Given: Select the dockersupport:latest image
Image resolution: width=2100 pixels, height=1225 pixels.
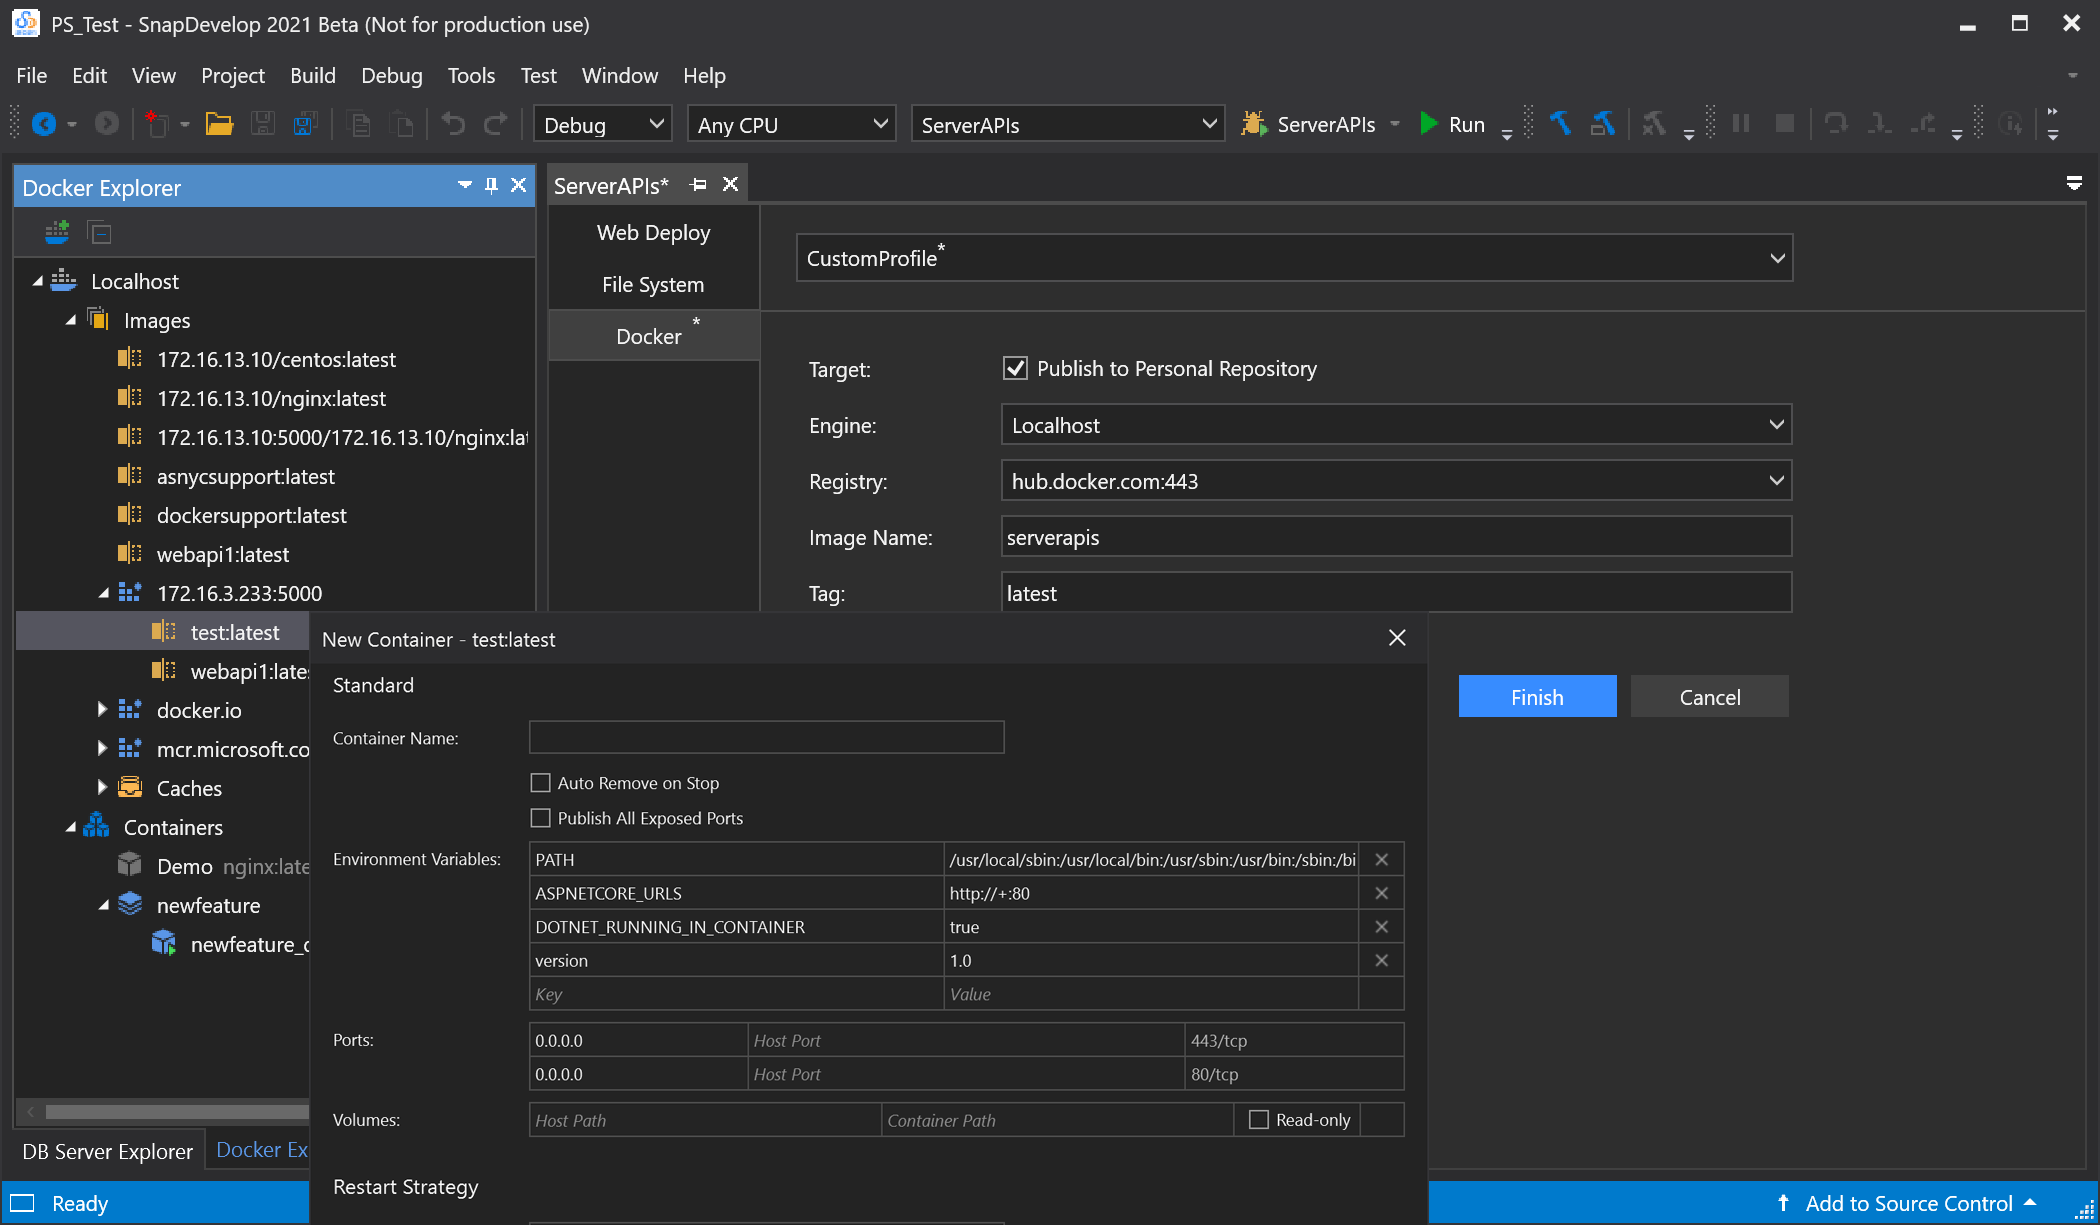Looking at the screenshot, I should pyautogui.click(x=251, y=516).
